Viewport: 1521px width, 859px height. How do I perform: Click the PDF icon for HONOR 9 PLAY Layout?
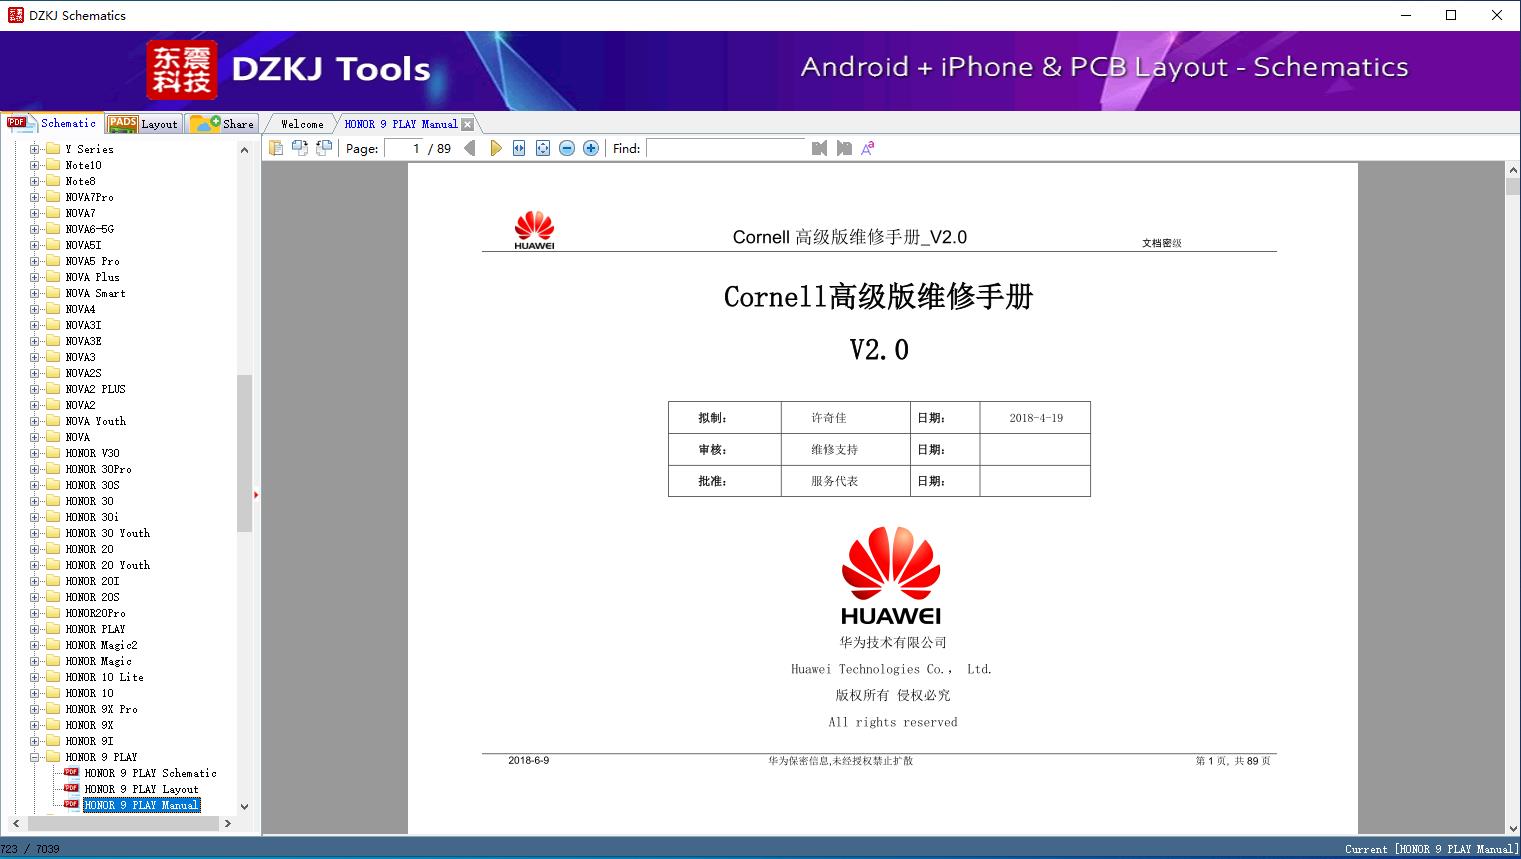pyautogui.click(x=71, y=789)
